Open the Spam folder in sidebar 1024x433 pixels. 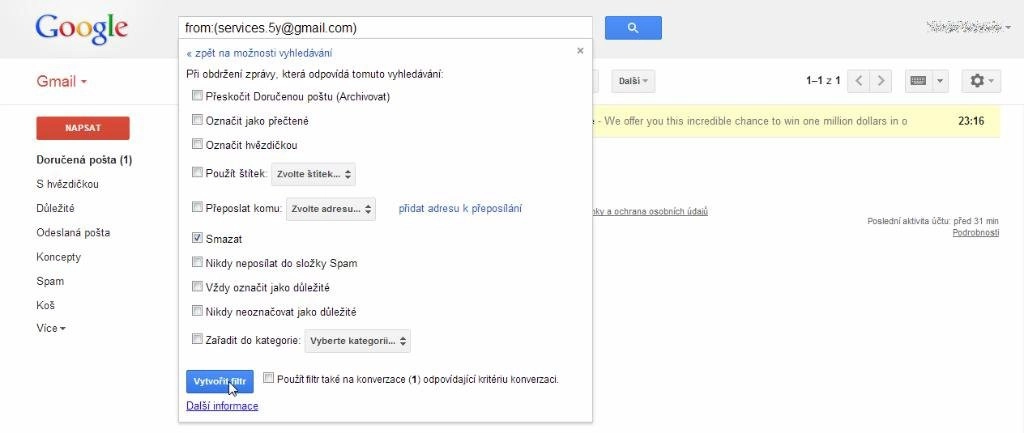[x=50, y=281]
